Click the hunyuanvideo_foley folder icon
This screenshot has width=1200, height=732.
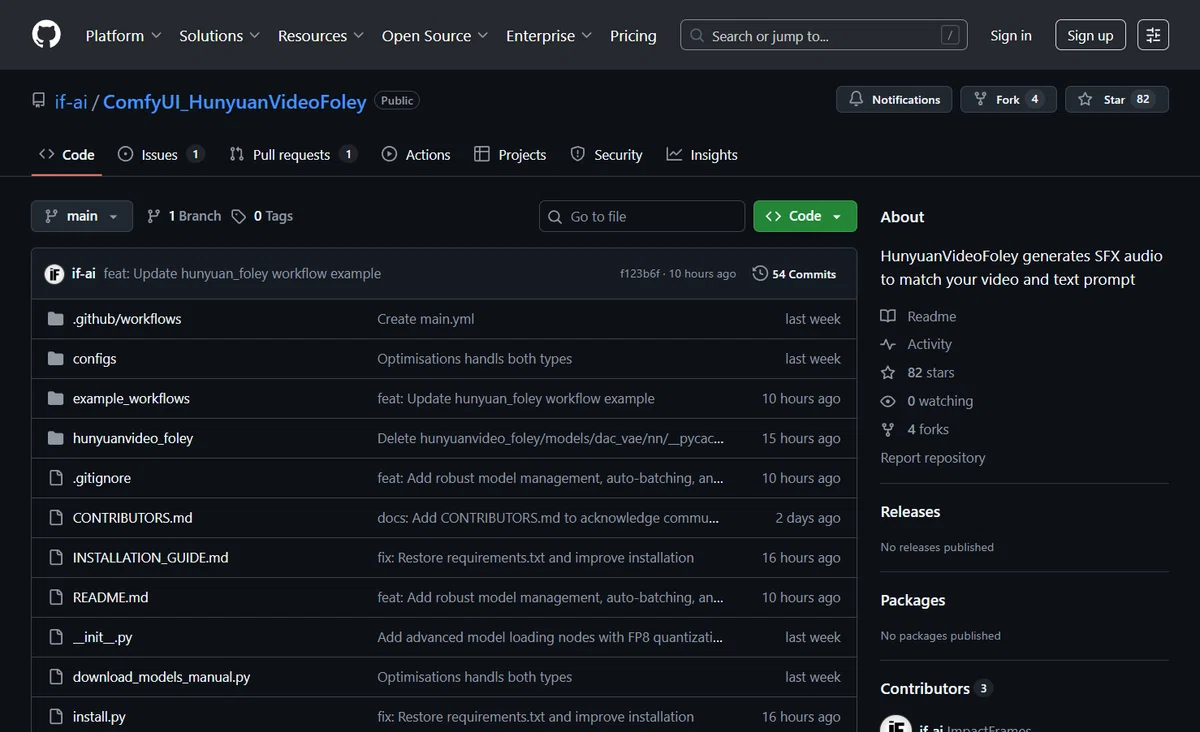[x=56, y=438]
